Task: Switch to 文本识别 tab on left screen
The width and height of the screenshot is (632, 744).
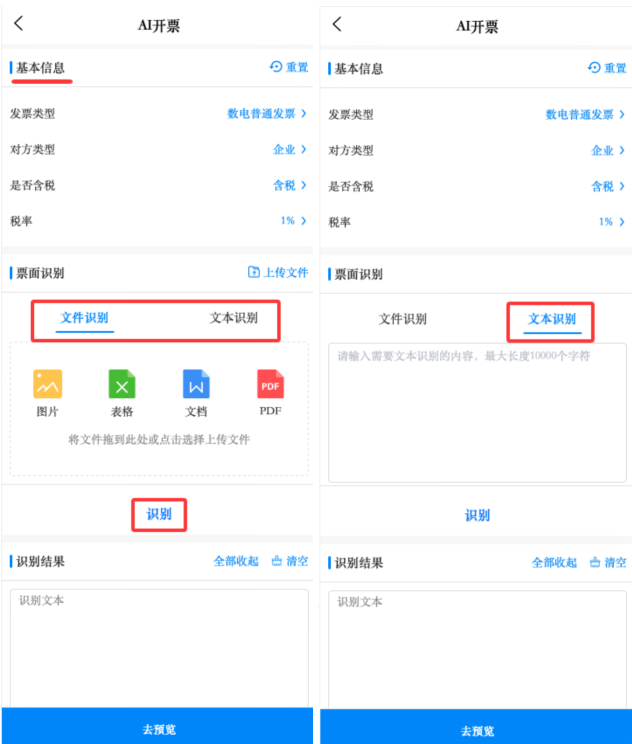Action: coord(233,318)
